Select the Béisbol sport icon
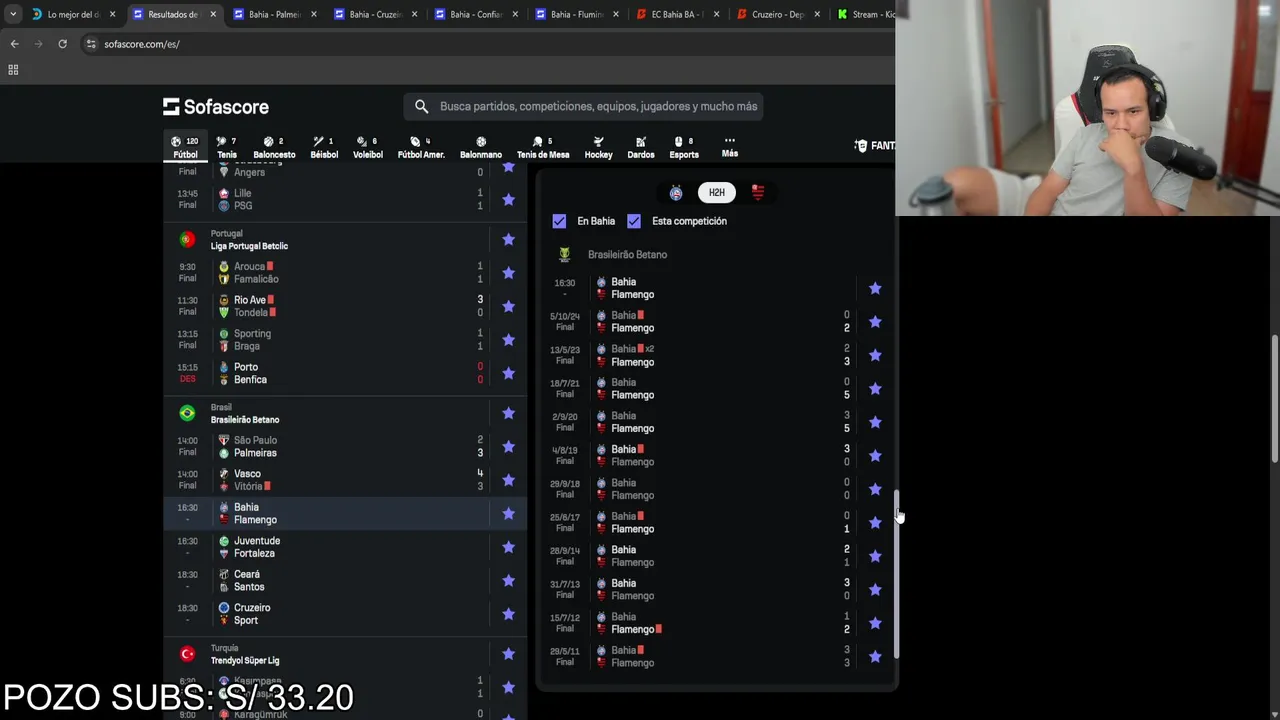Image resolution: width=1280 pixels, height=720 pixels. click(x=324, y=147)
